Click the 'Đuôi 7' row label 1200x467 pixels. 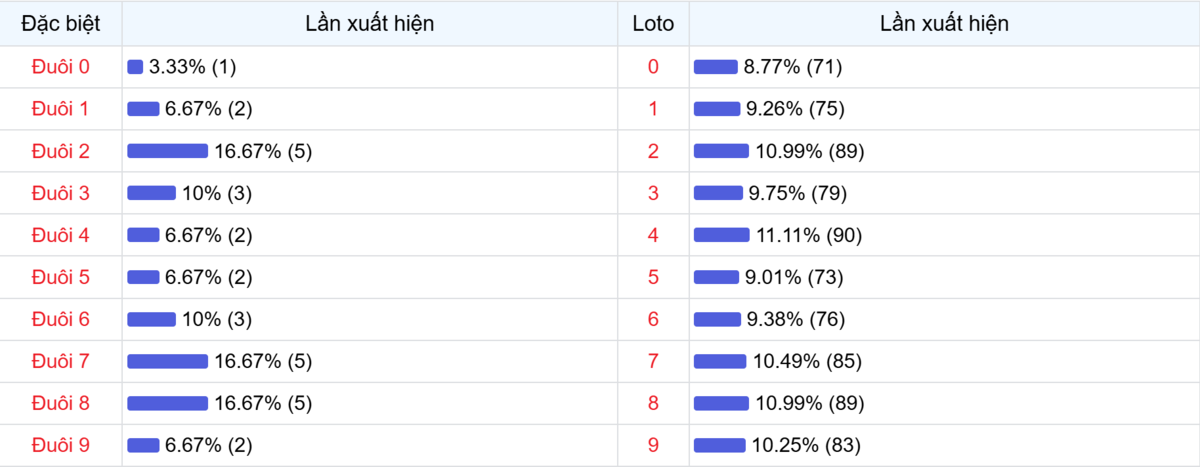pyautogui.click(x=61, y=361)
